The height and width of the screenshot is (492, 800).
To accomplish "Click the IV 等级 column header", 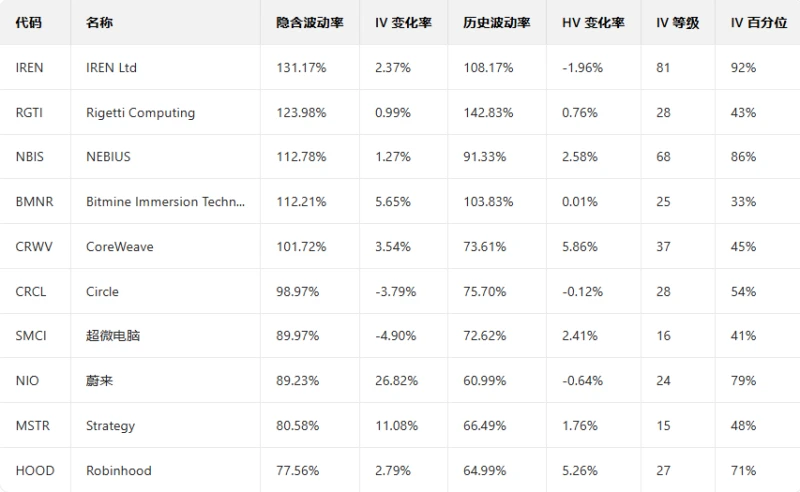I will (x=677, y=23).
